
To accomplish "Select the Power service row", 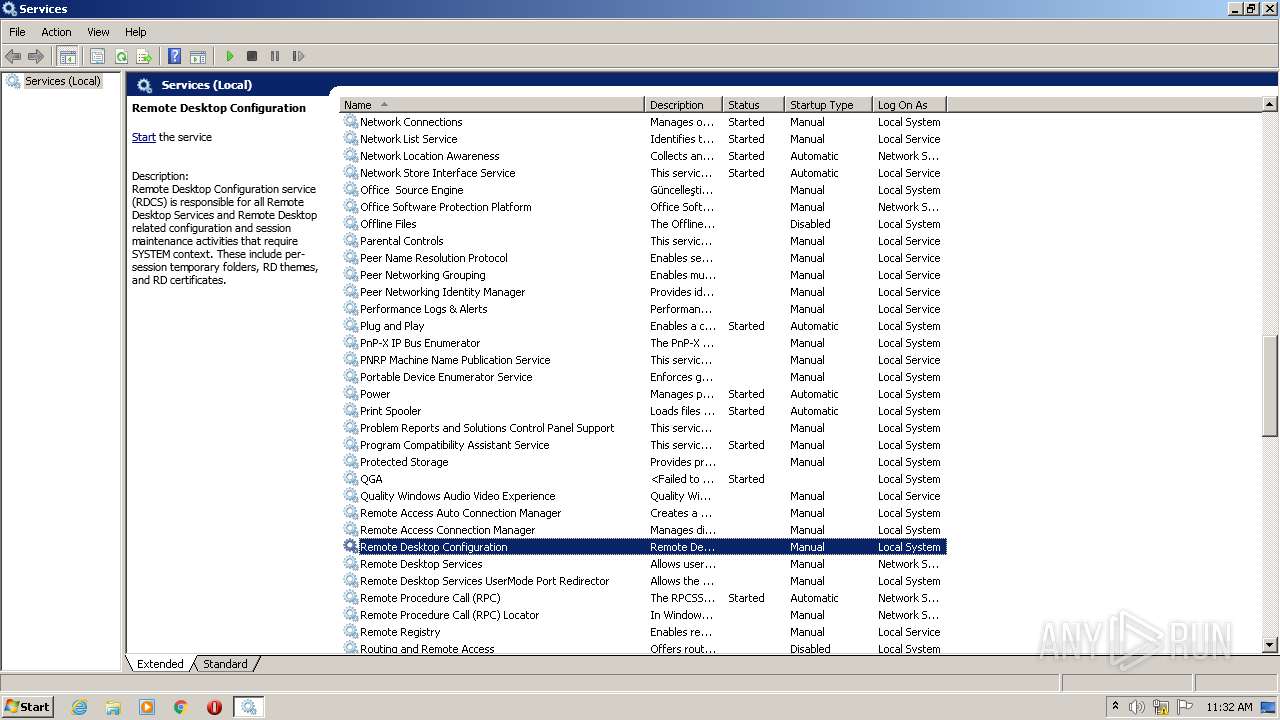I will 643,394.
